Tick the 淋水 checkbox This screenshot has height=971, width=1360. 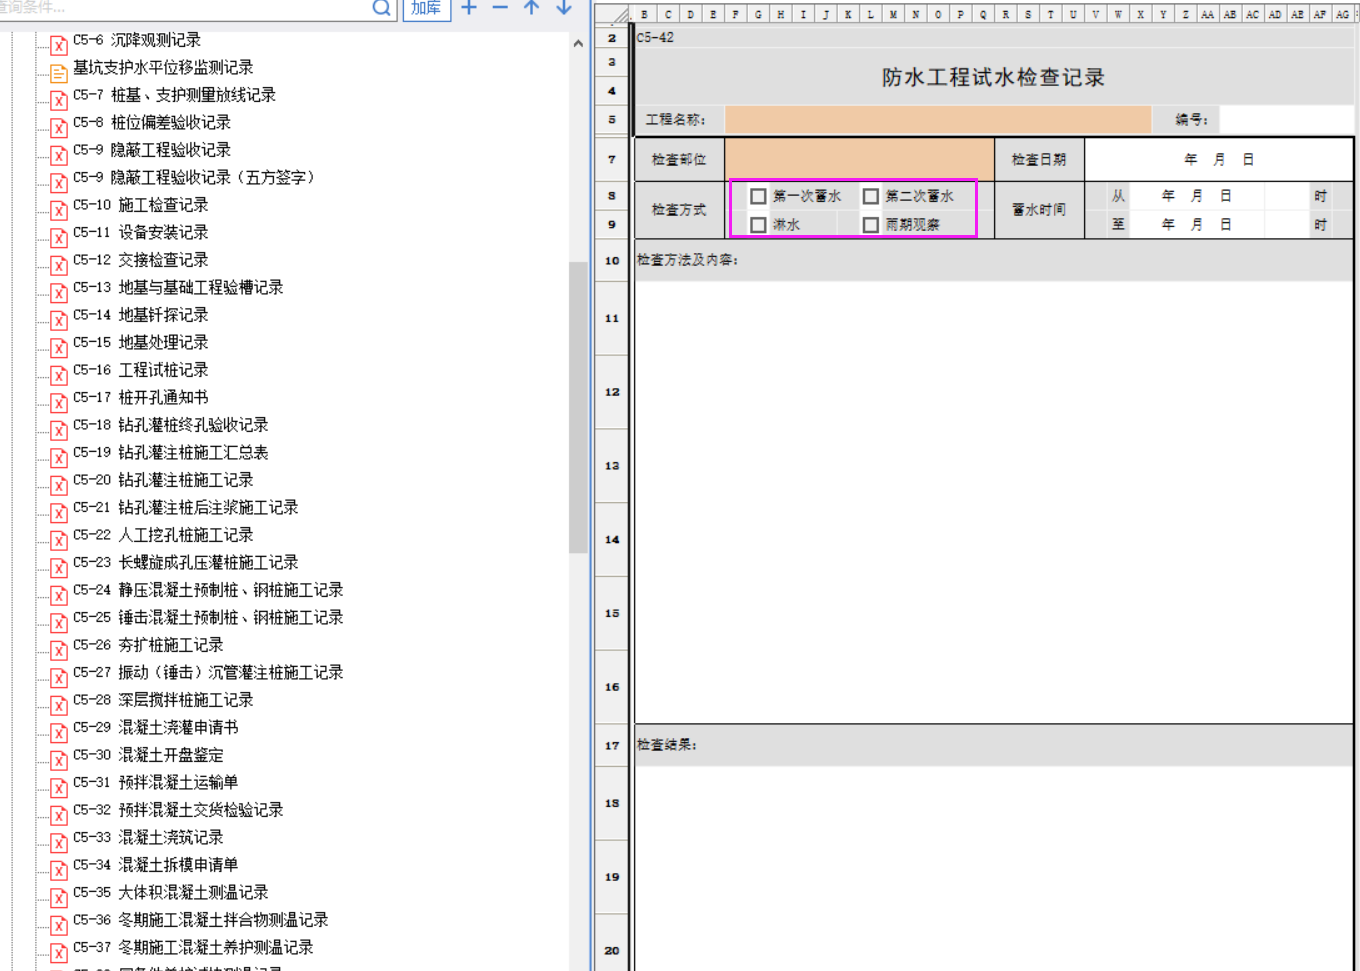pyautogui.click(x=759, y=225)
